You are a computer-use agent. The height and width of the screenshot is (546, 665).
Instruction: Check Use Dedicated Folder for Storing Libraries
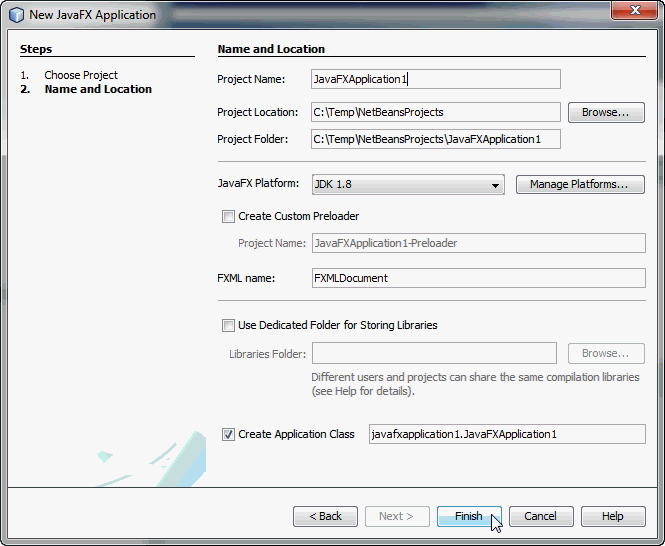[x=228, y=325]
